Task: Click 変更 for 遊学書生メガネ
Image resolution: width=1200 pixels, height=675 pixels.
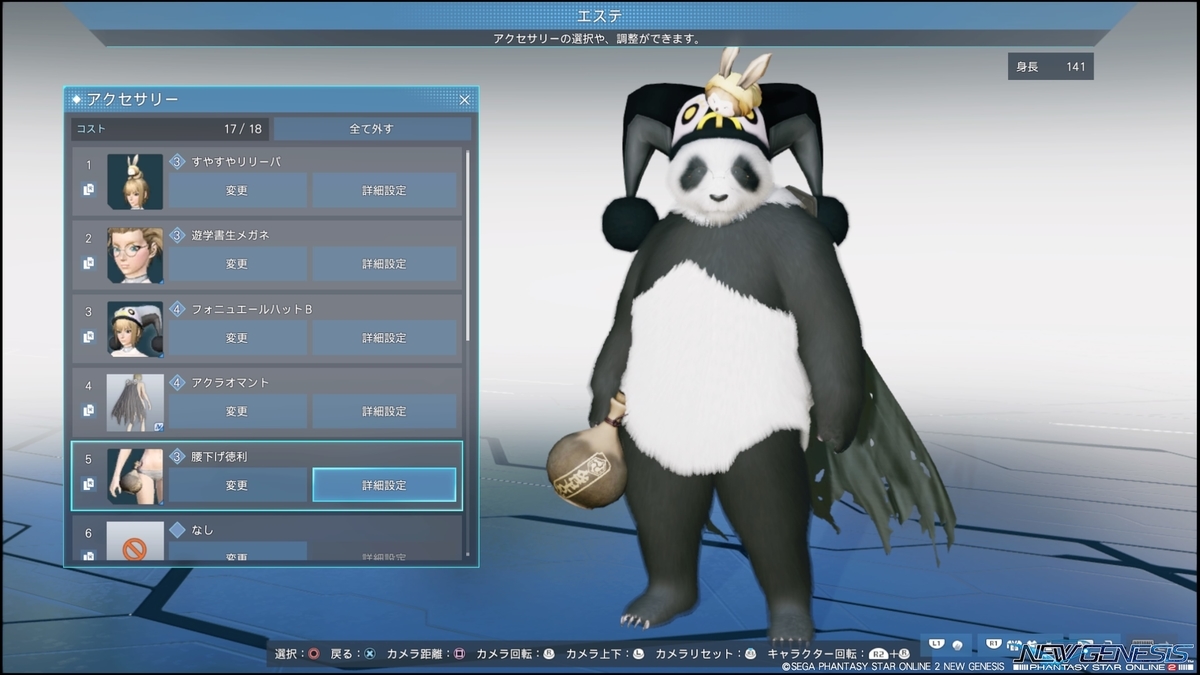Action: click(x=237, y=264)
